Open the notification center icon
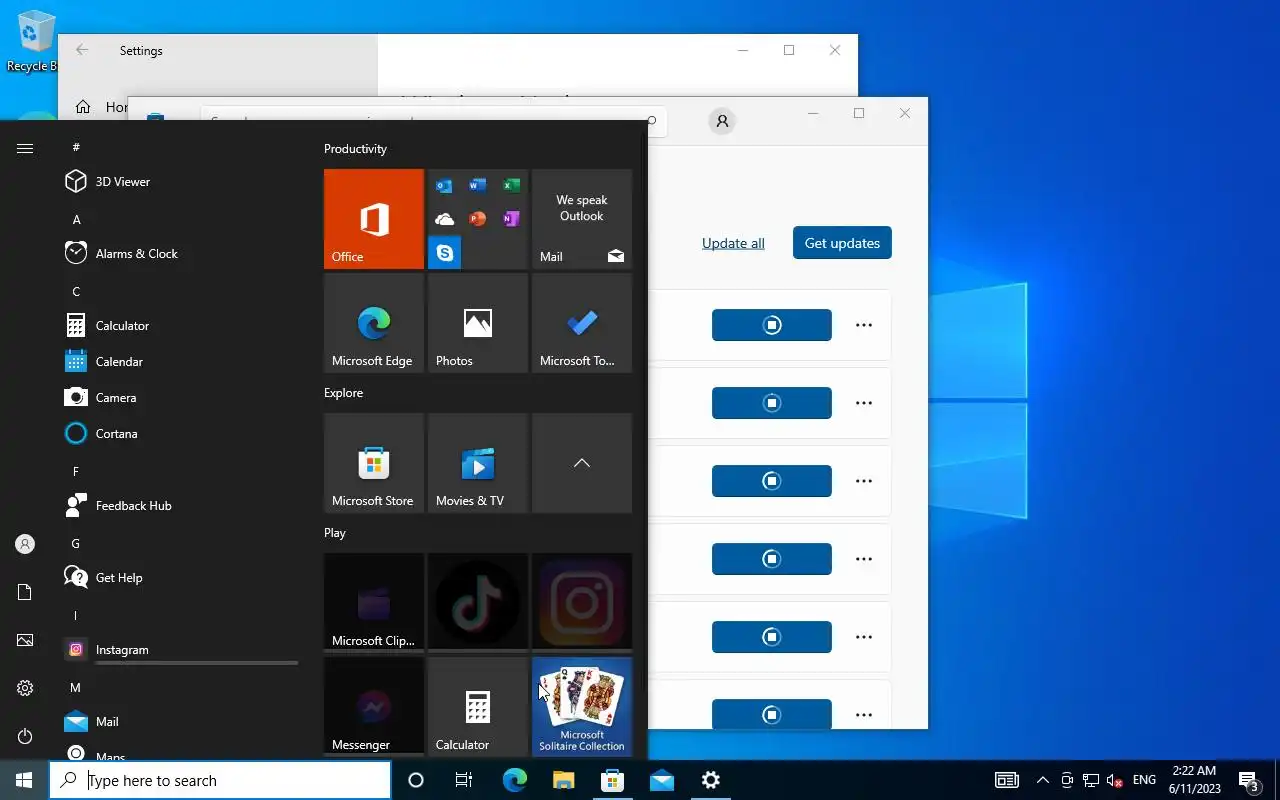This screenshot has height=800, width=1280. 1248,780
